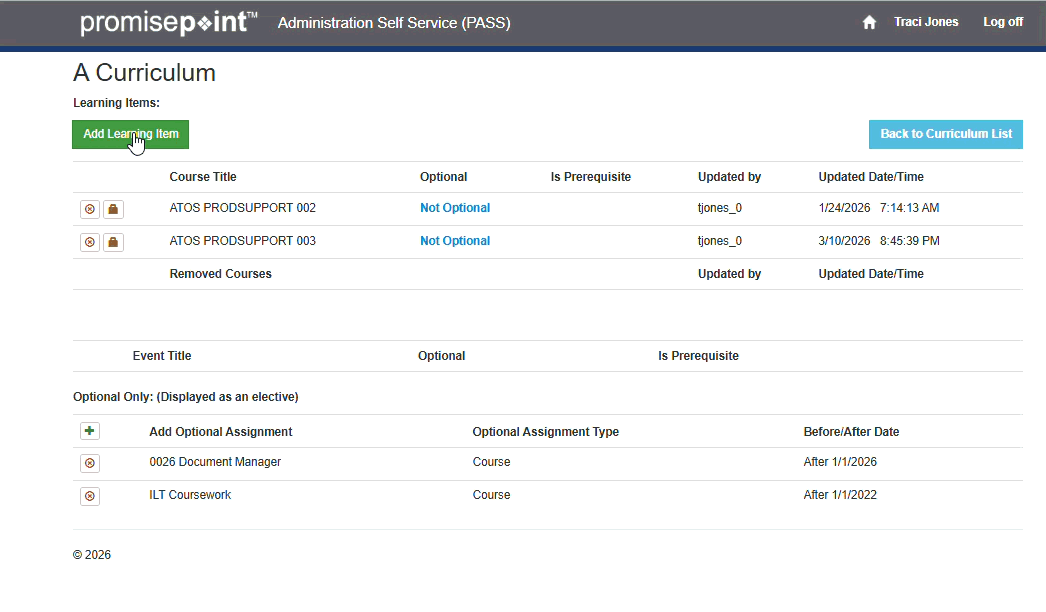1046x612 pixels.
Task: Click the promisepoint logo
Action: point(168,23)
